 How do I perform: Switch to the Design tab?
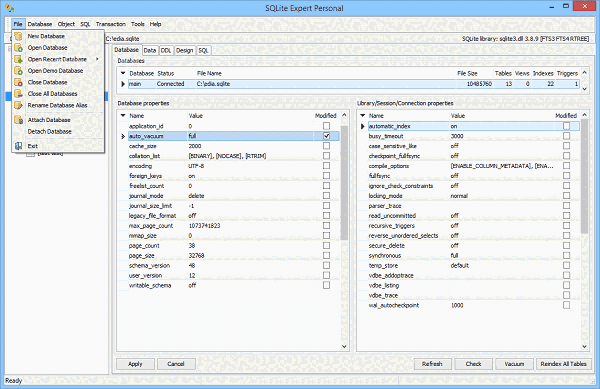coord(184,50)
